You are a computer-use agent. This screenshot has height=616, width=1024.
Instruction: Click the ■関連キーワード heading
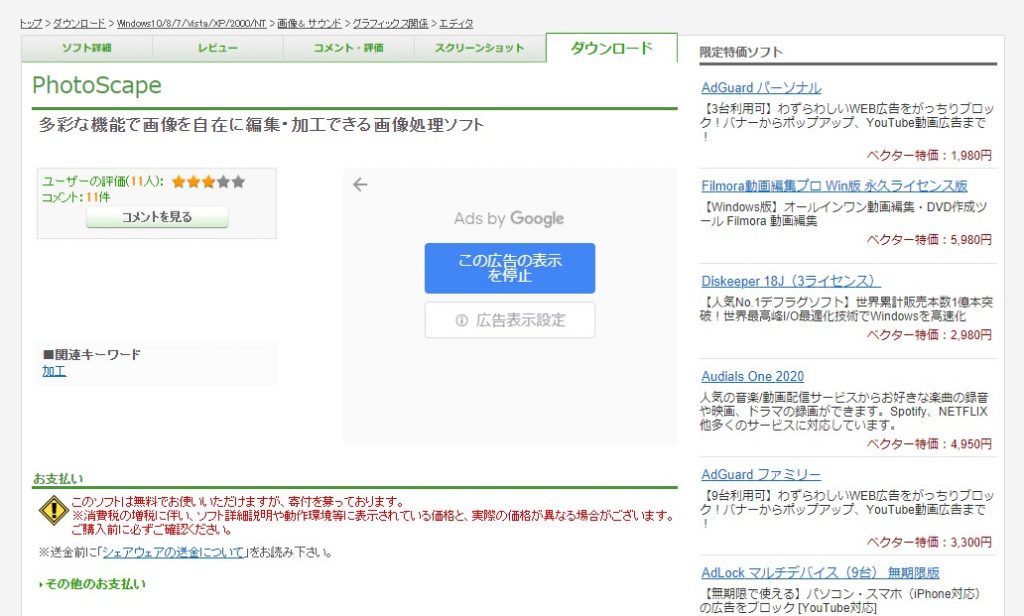click(91, 355)
